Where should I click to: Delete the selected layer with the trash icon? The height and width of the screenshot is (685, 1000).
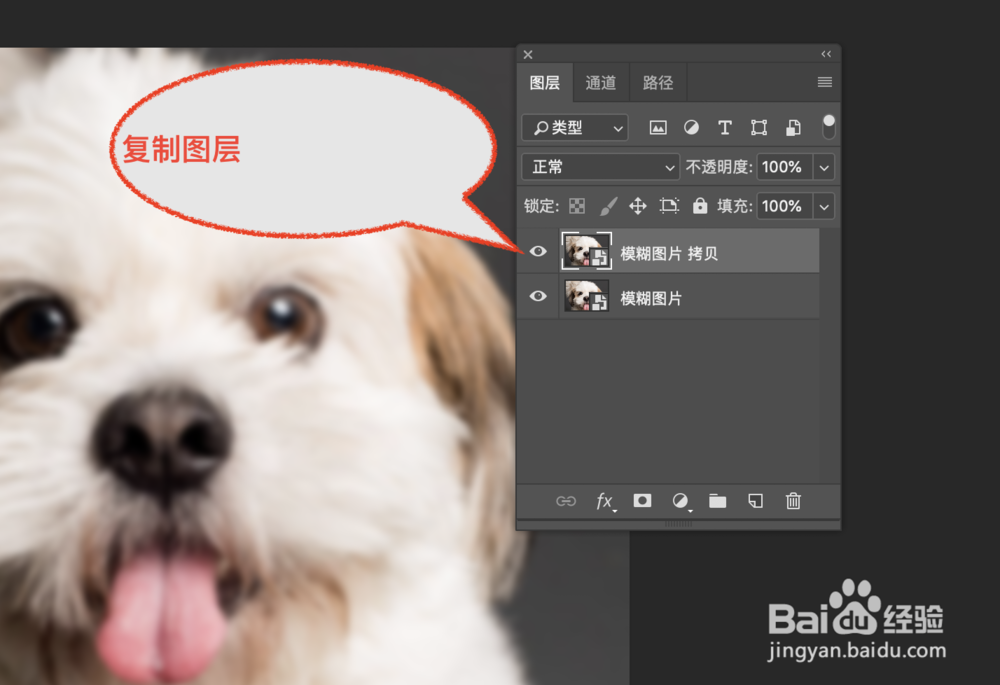(x=793, y=501)
